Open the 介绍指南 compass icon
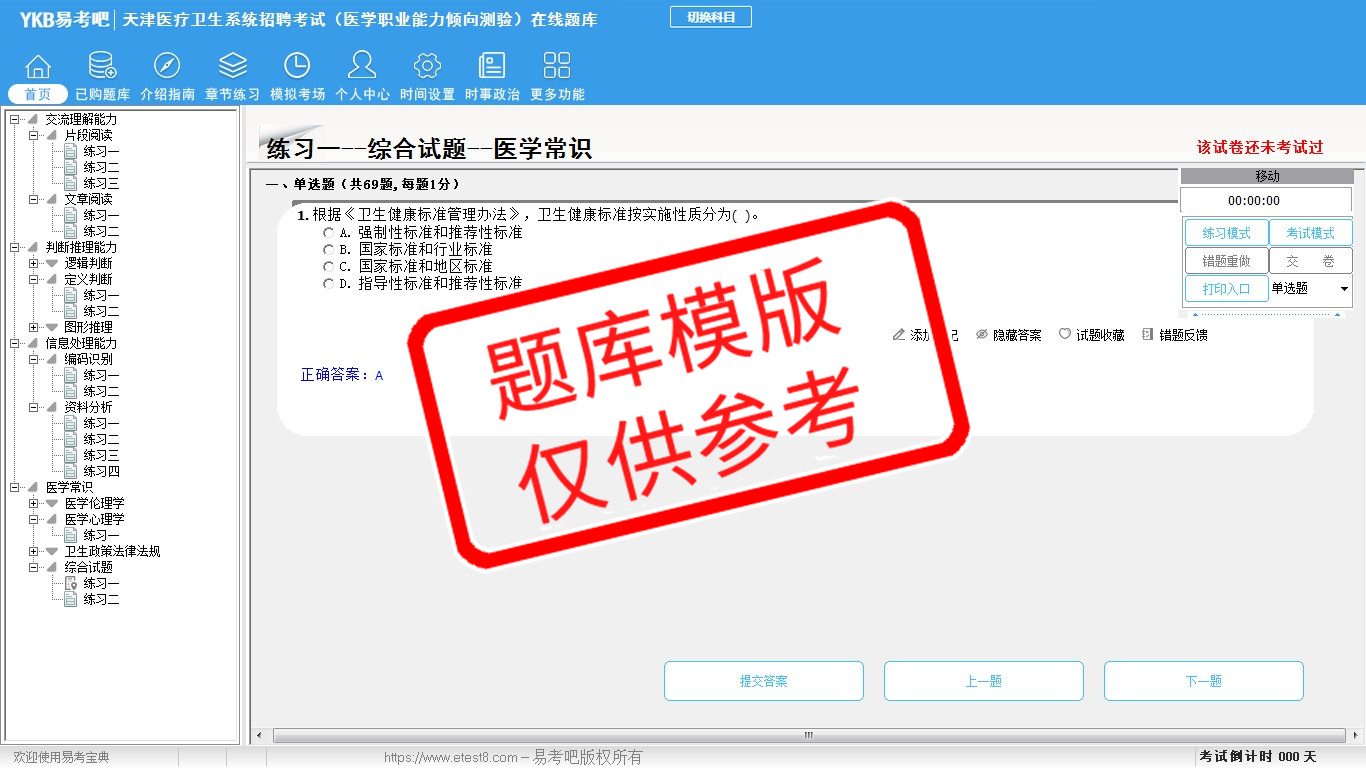 (167, 67)
